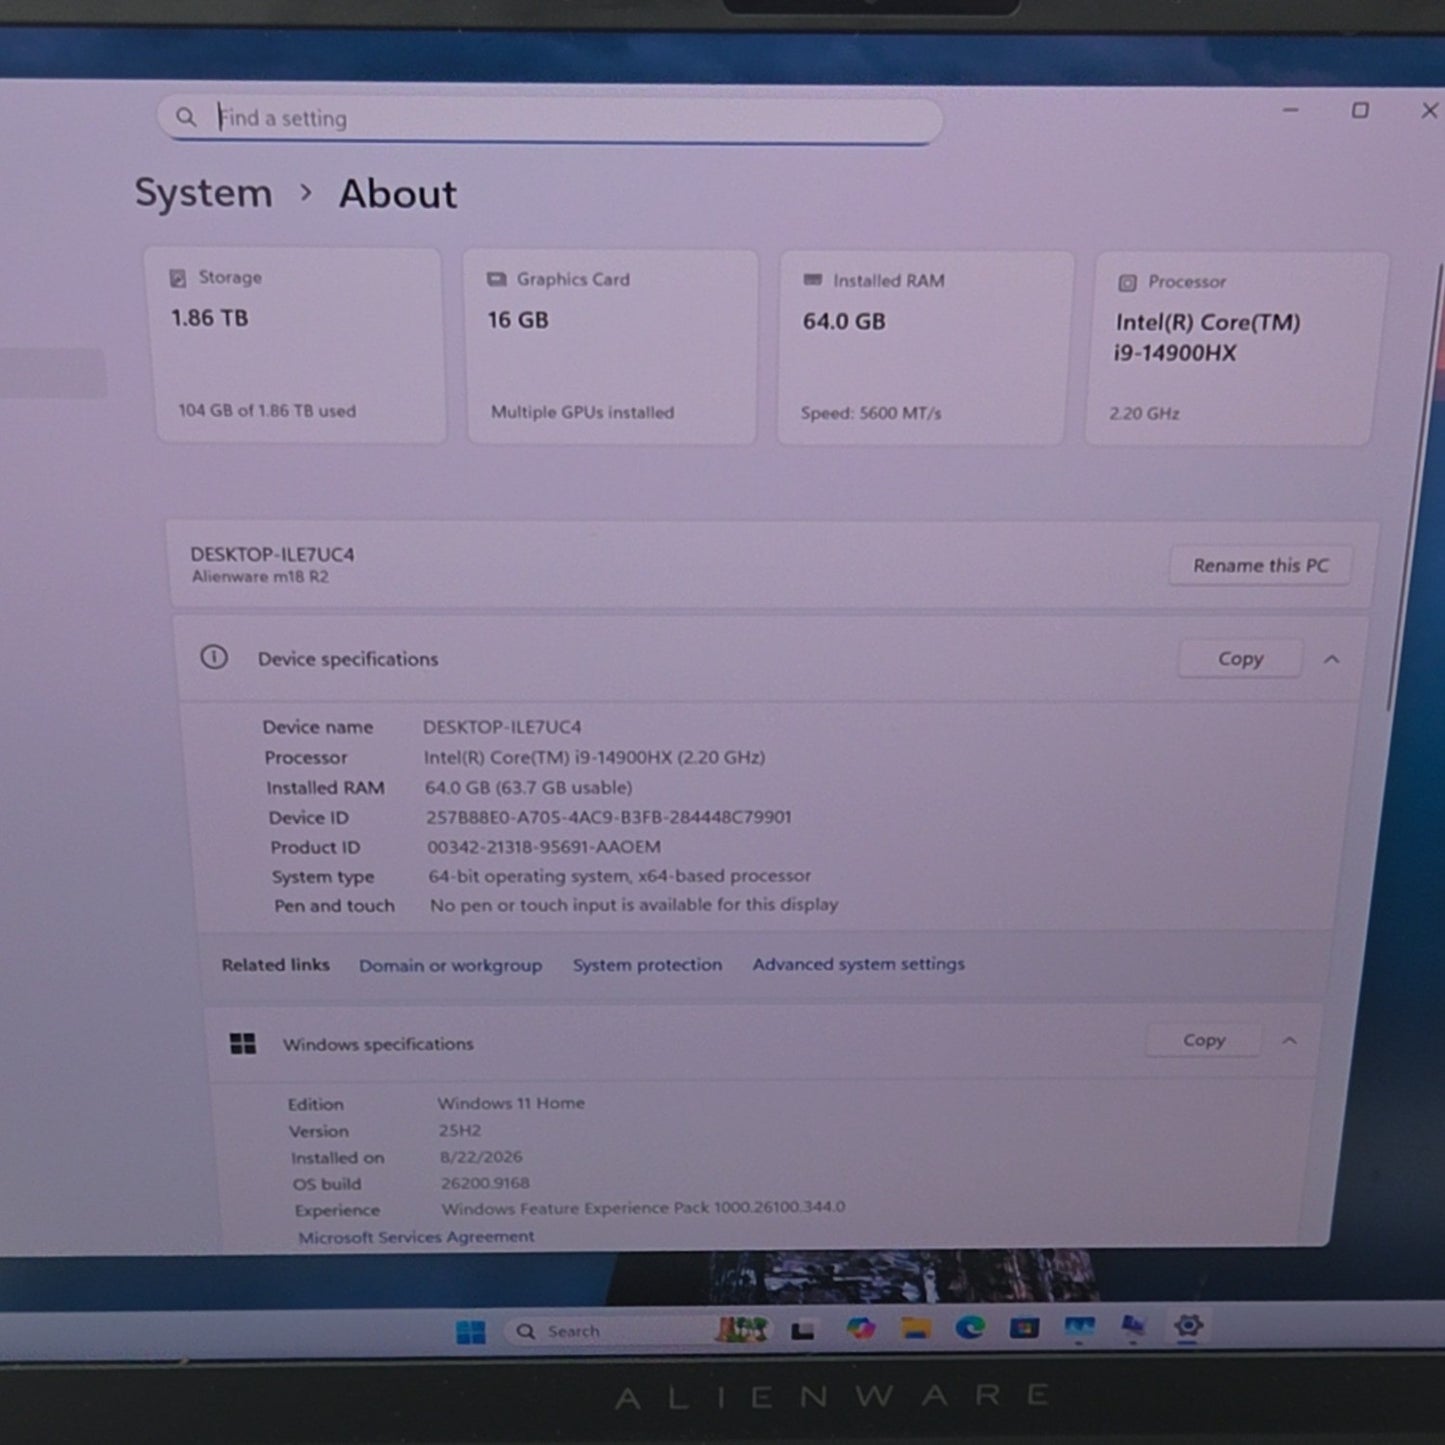
Task: Click the Windows logo beside Windows specifications
Action: coord(243,1044)
